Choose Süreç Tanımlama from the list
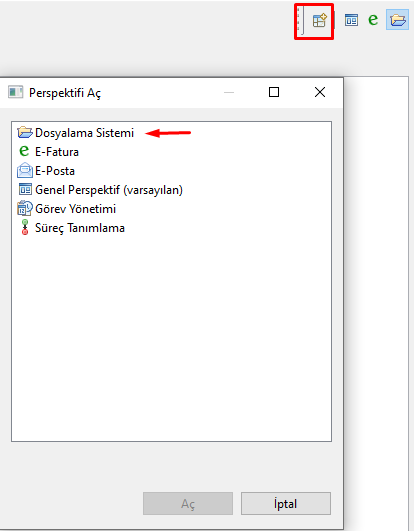Screen dimensions: 414x531 80,228
